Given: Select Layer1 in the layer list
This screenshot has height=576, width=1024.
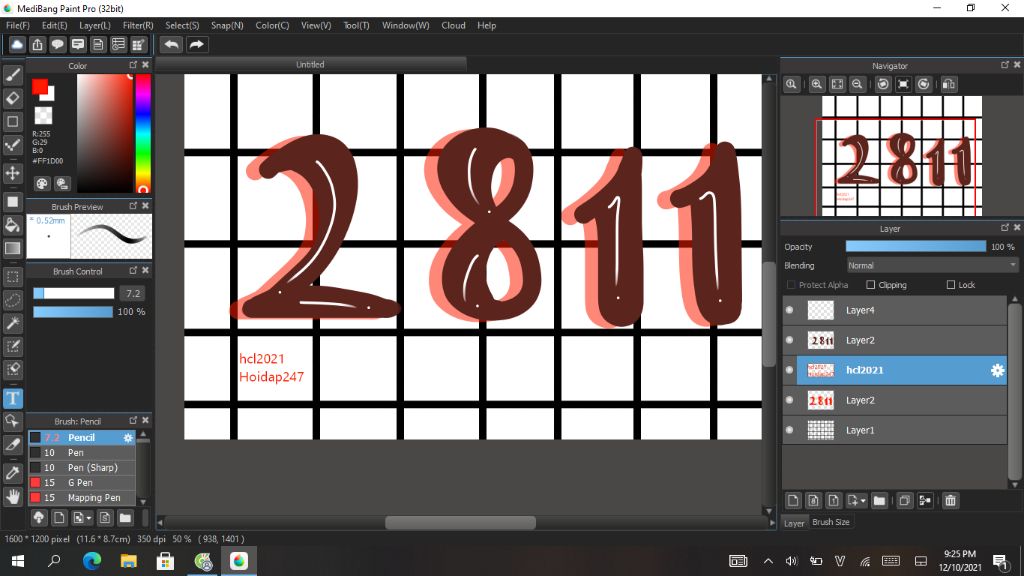Looking at the screenshot, I should 894,430.
